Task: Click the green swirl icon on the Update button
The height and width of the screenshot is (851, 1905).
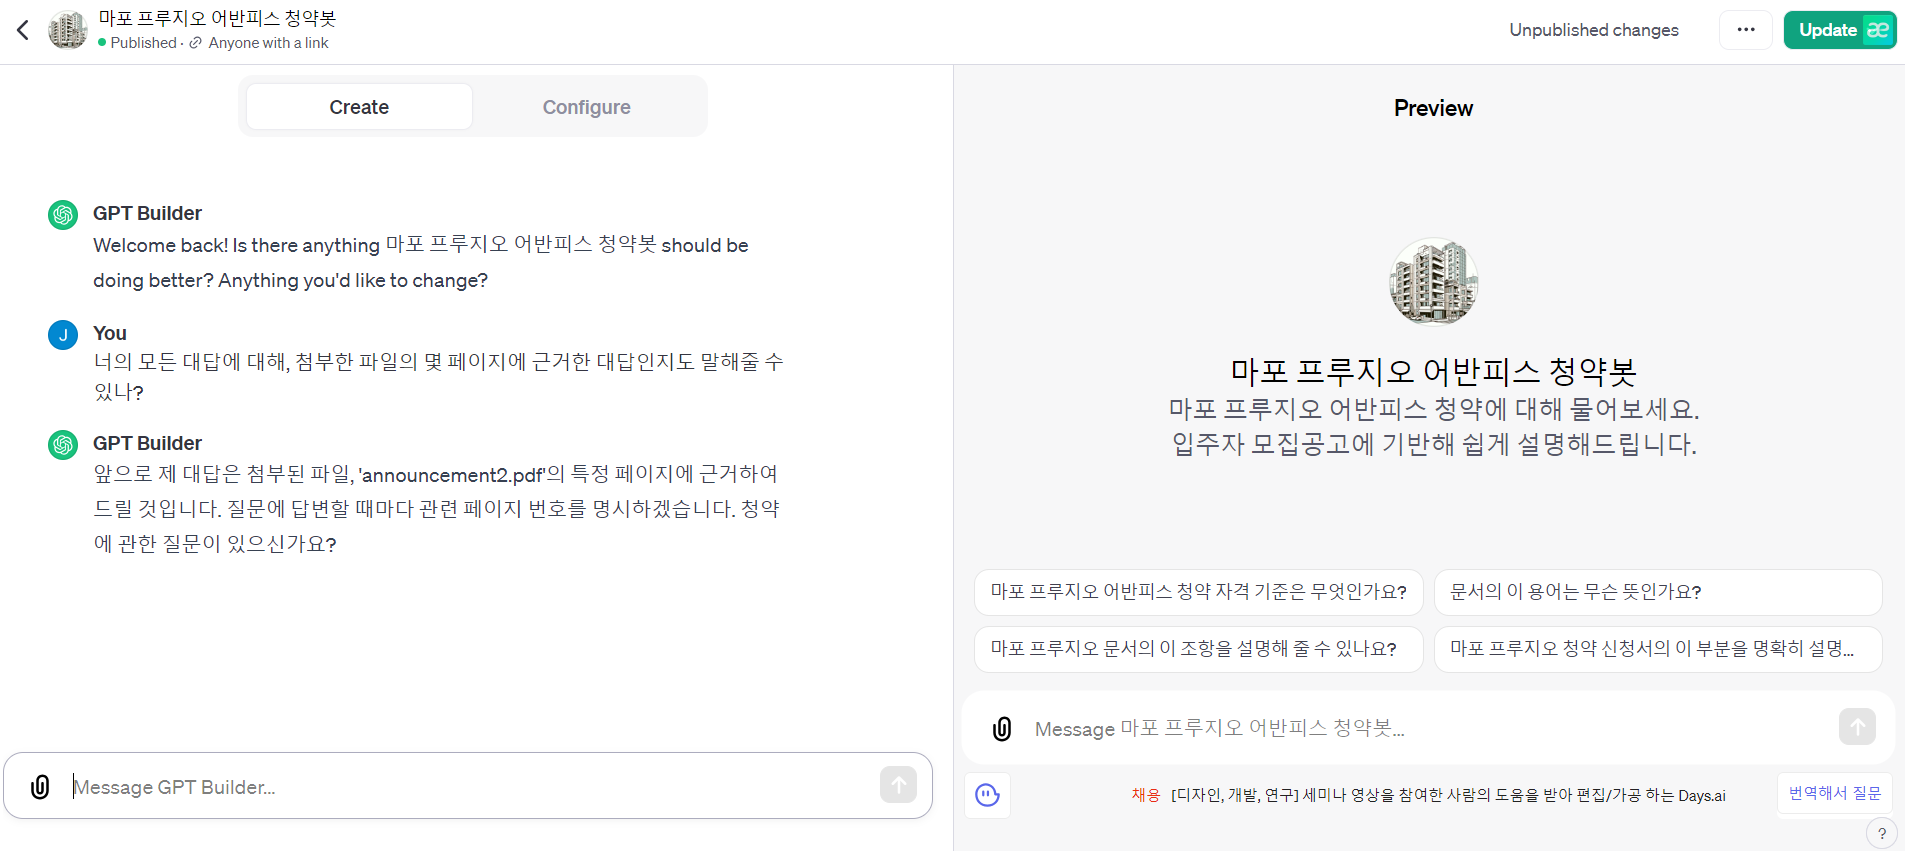Action: [x=1878, y=30]
